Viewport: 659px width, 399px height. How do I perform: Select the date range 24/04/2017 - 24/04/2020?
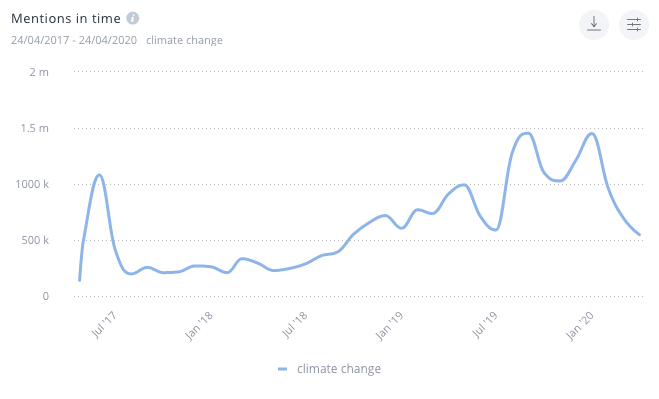pyautogui.click(x=74, y=40)
